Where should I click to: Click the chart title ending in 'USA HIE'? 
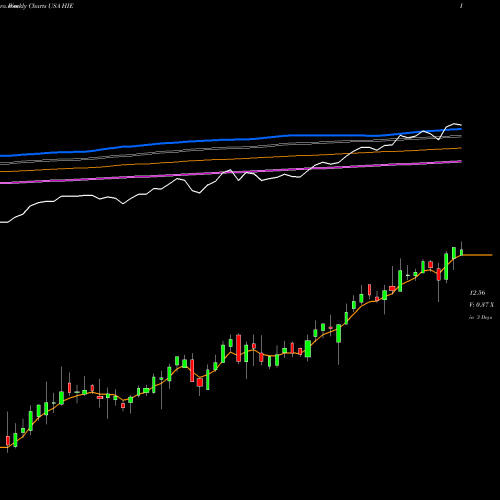(37, 6)
